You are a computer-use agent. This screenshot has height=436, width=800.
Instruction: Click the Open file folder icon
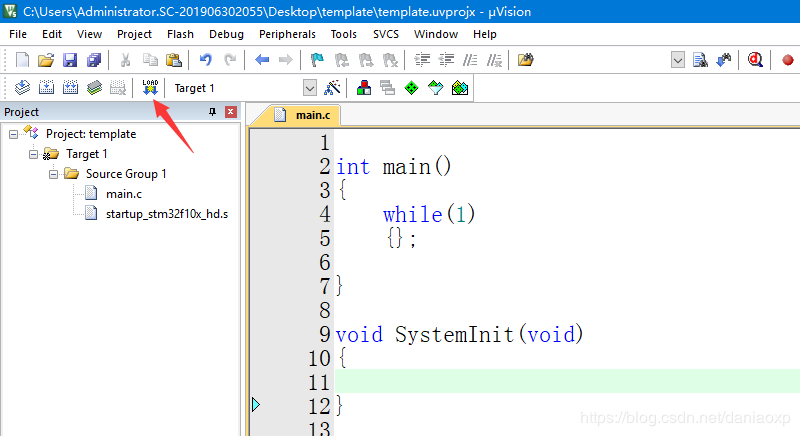pos(46,60)
